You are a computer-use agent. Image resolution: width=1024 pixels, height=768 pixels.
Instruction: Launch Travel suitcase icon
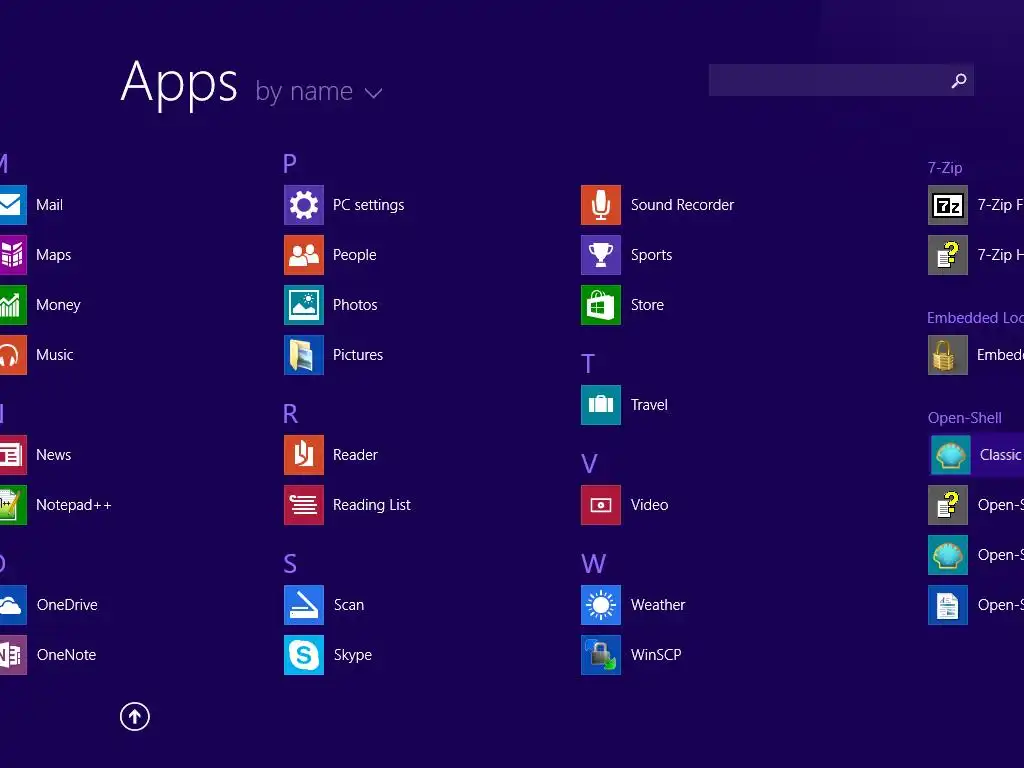601,405
